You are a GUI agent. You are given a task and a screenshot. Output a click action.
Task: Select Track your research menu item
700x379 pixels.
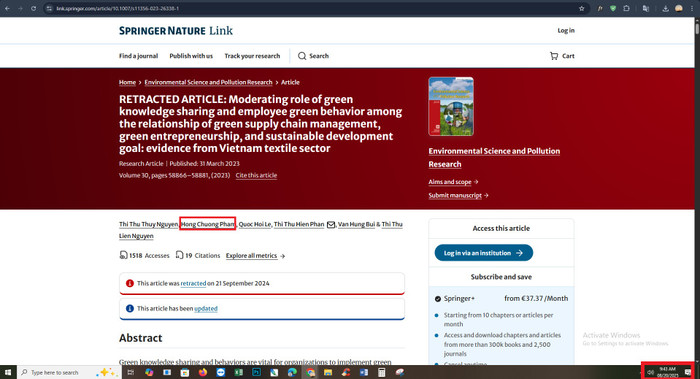coord(252,56)
